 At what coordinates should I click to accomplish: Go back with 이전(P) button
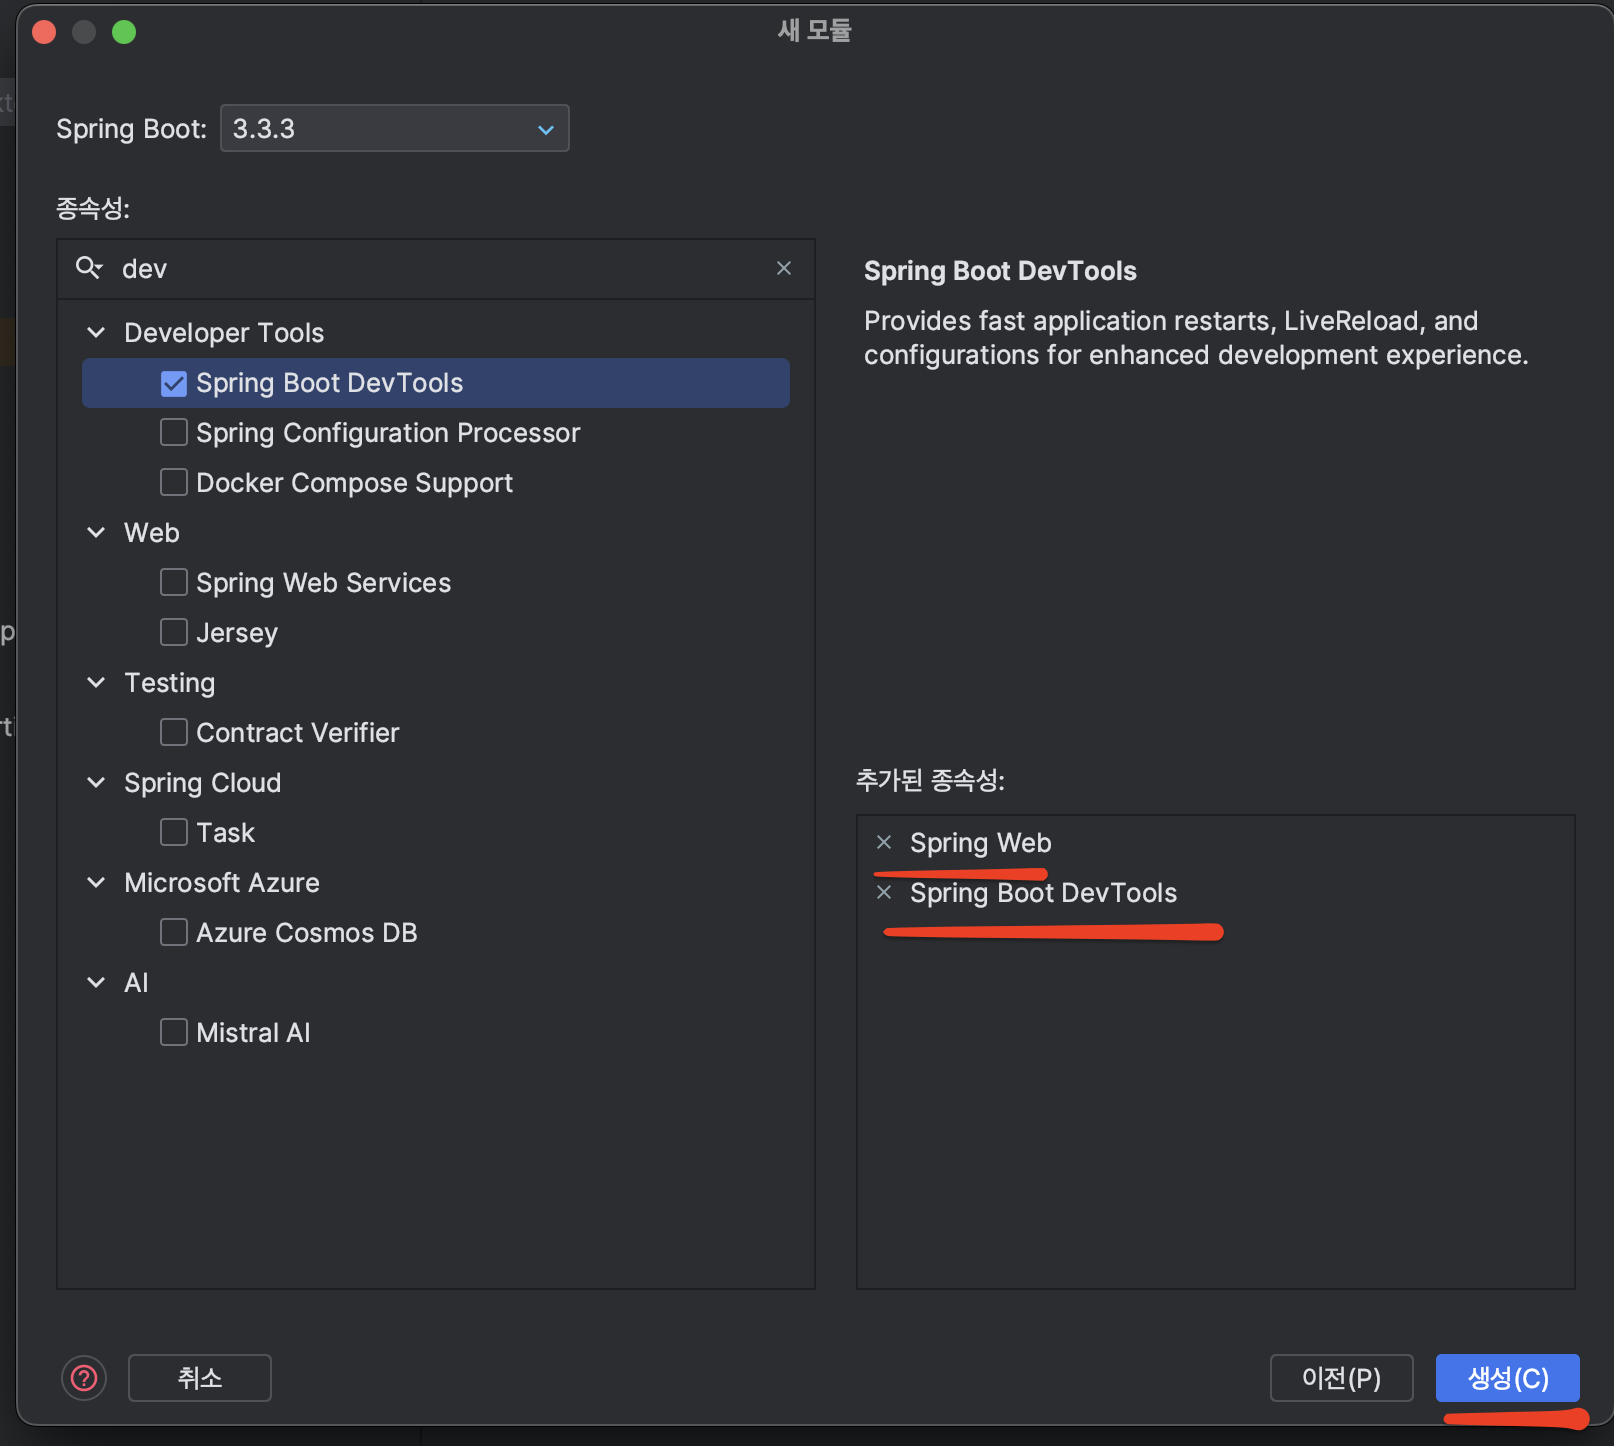tap(1341, 1378)
